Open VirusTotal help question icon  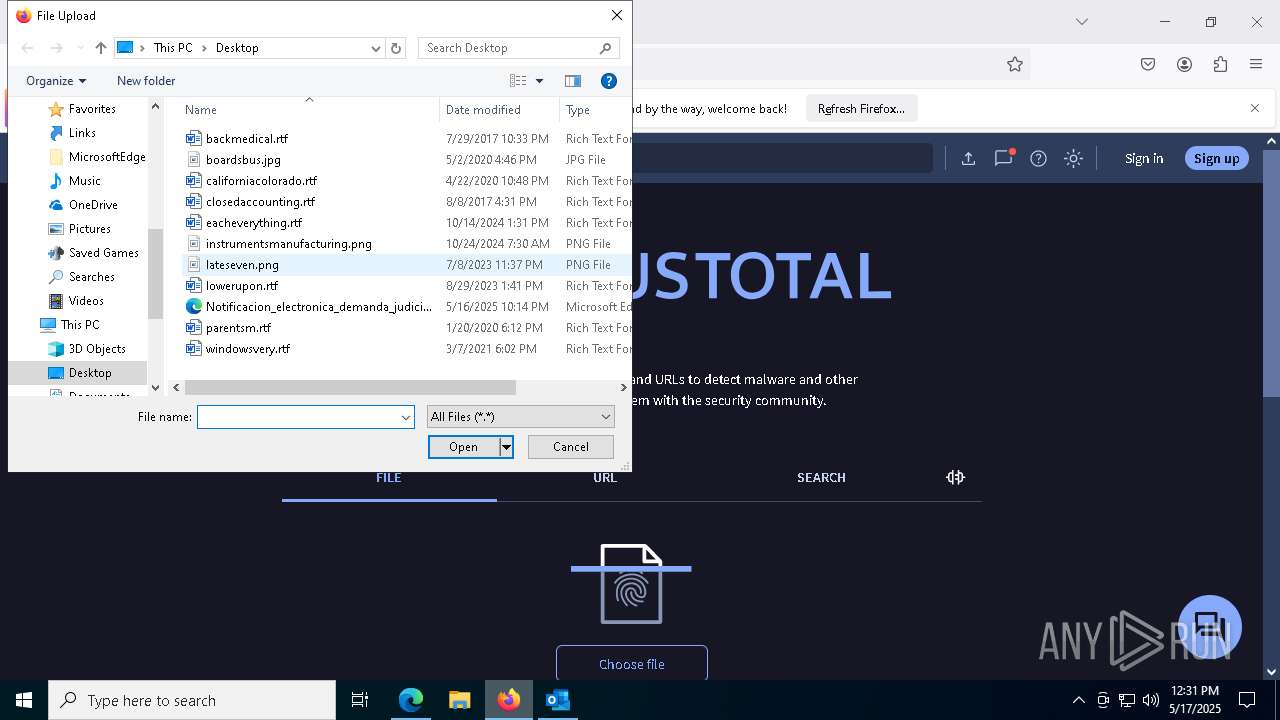1039,158
